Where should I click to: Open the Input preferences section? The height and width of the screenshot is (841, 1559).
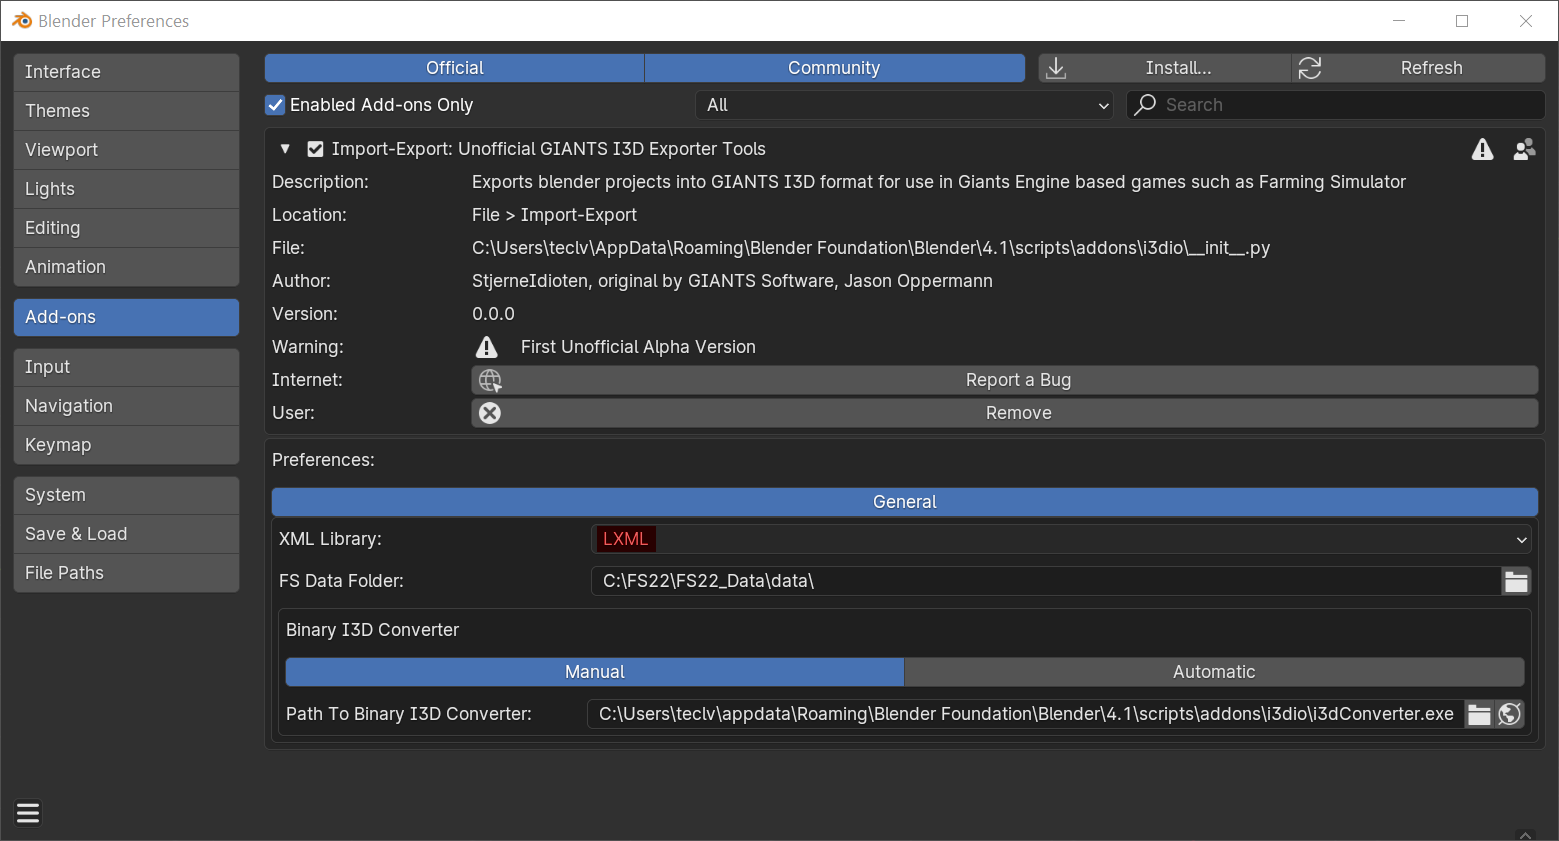tap(126, 367)
